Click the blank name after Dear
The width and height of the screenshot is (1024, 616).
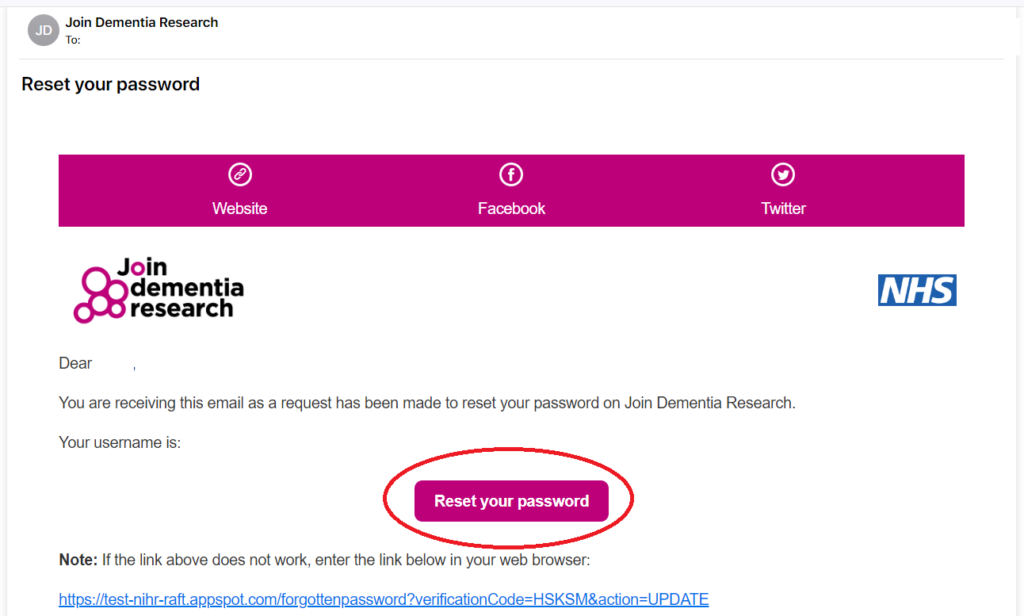click(114, 364)
